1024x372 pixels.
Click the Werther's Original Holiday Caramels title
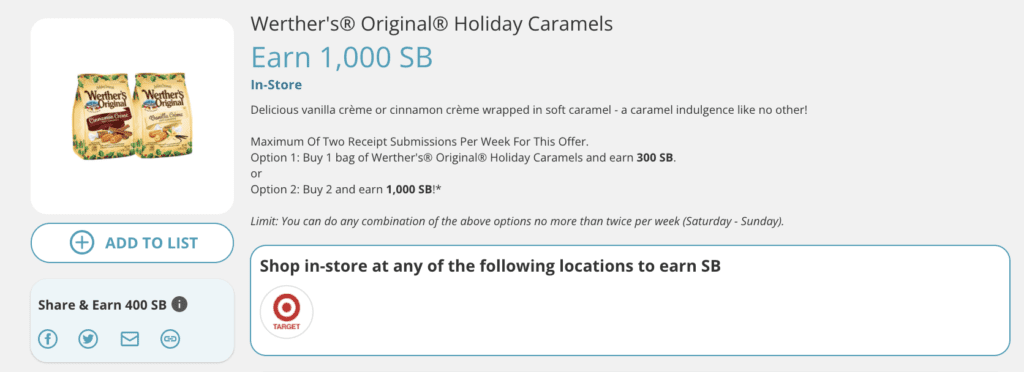(432, 24)
